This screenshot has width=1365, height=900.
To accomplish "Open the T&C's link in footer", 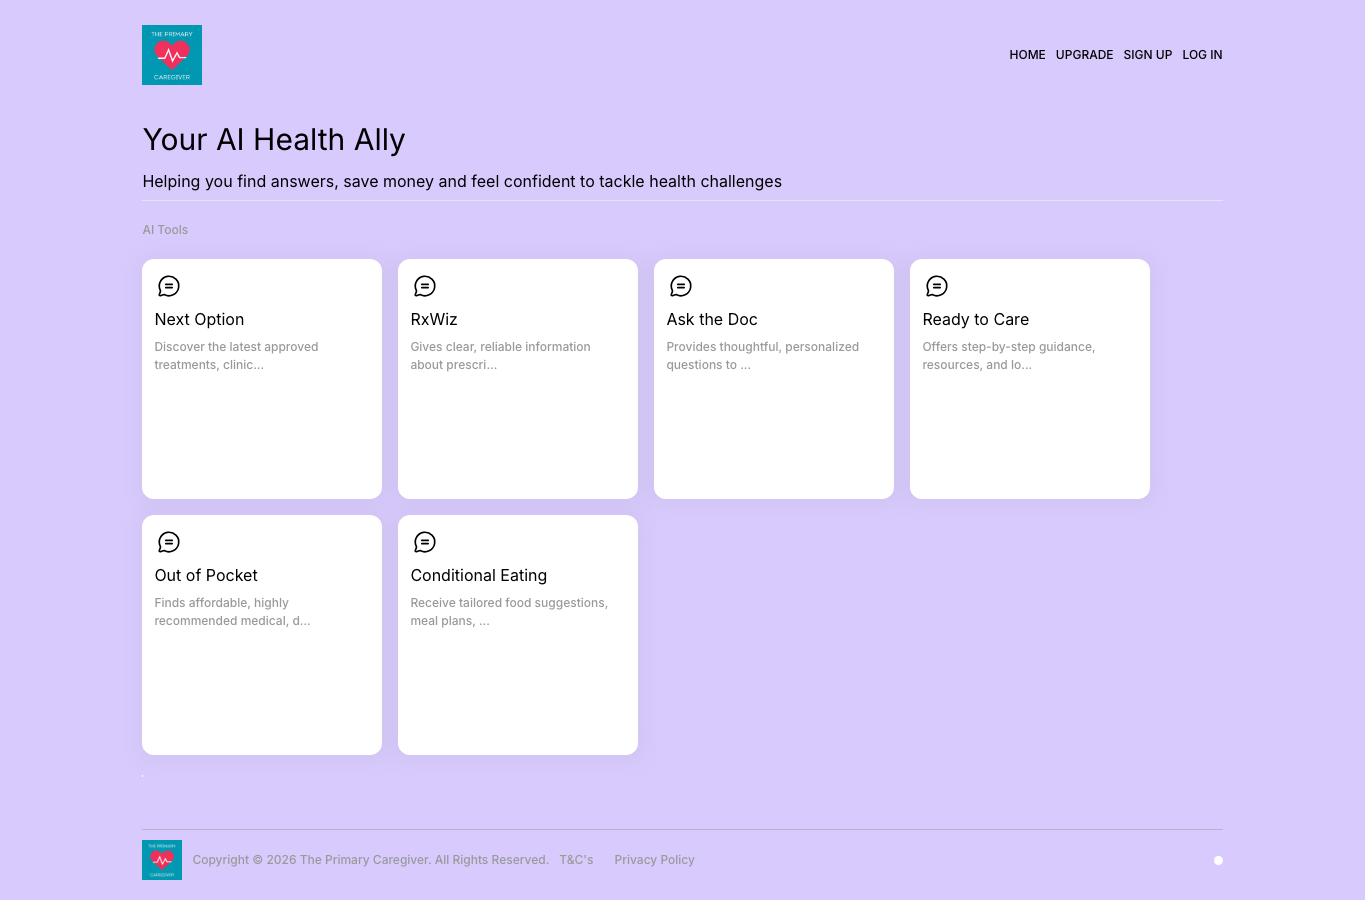I will click(x=576, y=860).
